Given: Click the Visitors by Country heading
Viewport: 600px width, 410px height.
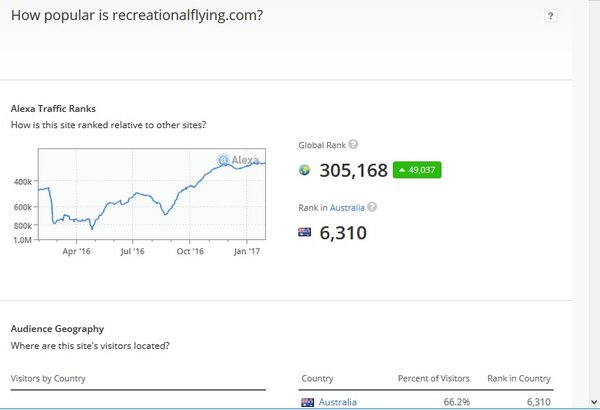Looking at the screenshot, I should (x=48, y=379).
